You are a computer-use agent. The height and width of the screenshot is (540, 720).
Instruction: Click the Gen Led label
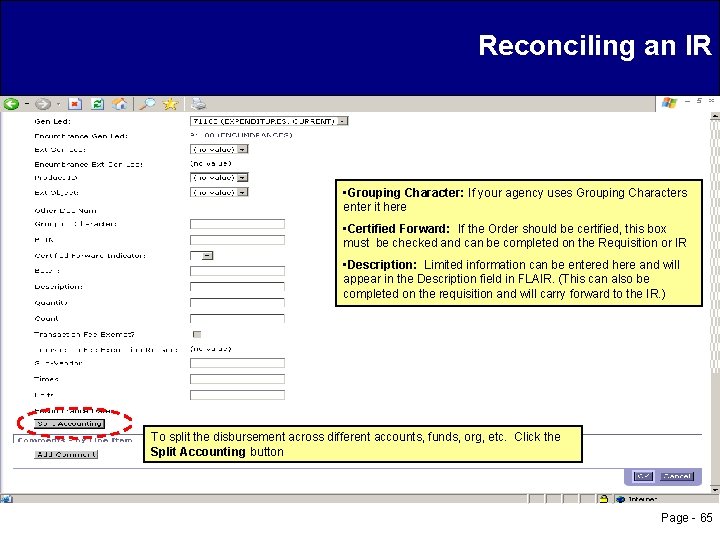click(52, 122)
